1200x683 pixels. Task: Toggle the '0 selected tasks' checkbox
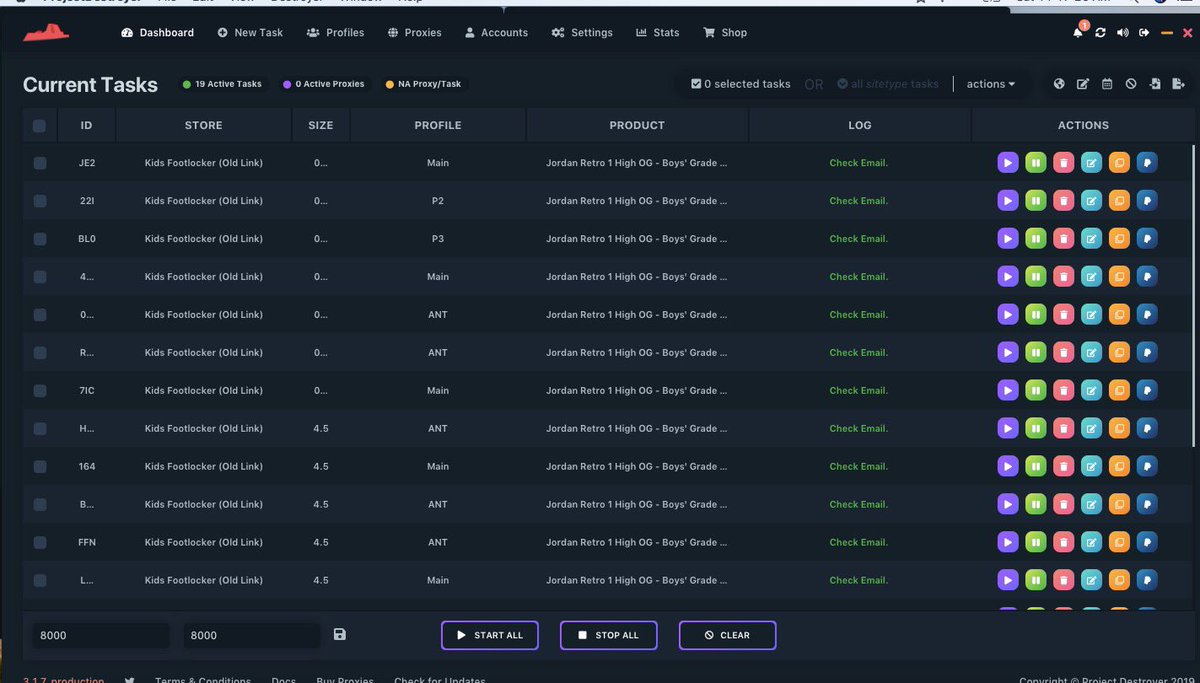696,84
